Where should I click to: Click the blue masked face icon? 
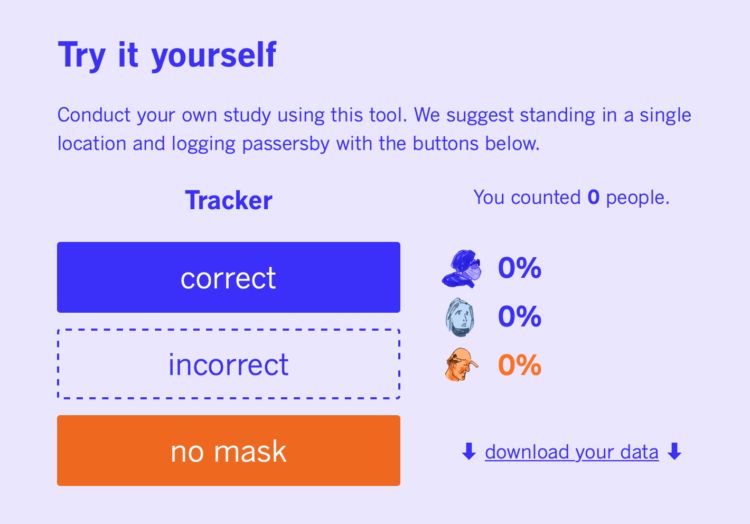462,269
